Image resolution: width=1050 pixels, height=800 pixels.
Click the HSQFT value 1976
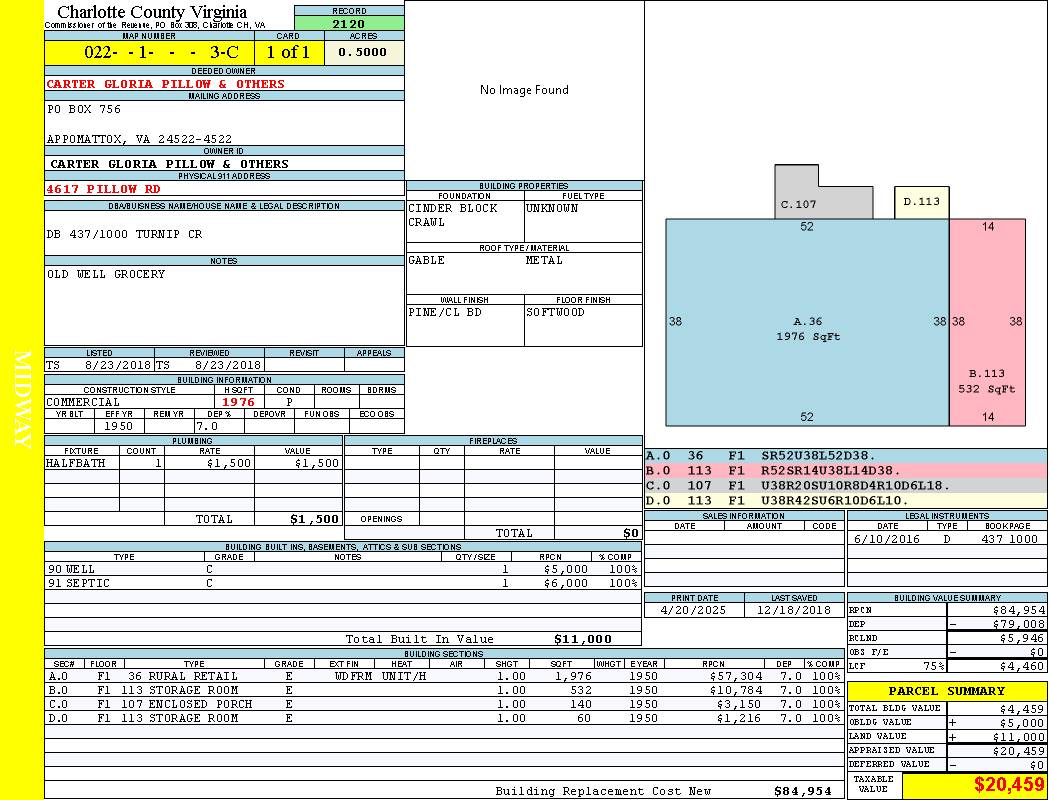pyautogui.click(x=238, y=402)
